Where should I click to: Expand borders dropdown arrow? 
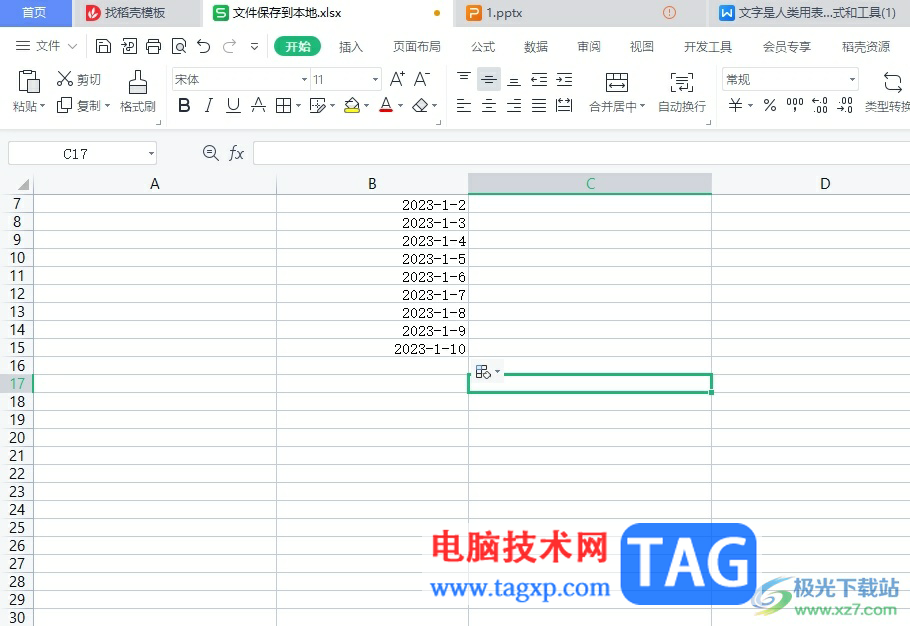point(298,106)
